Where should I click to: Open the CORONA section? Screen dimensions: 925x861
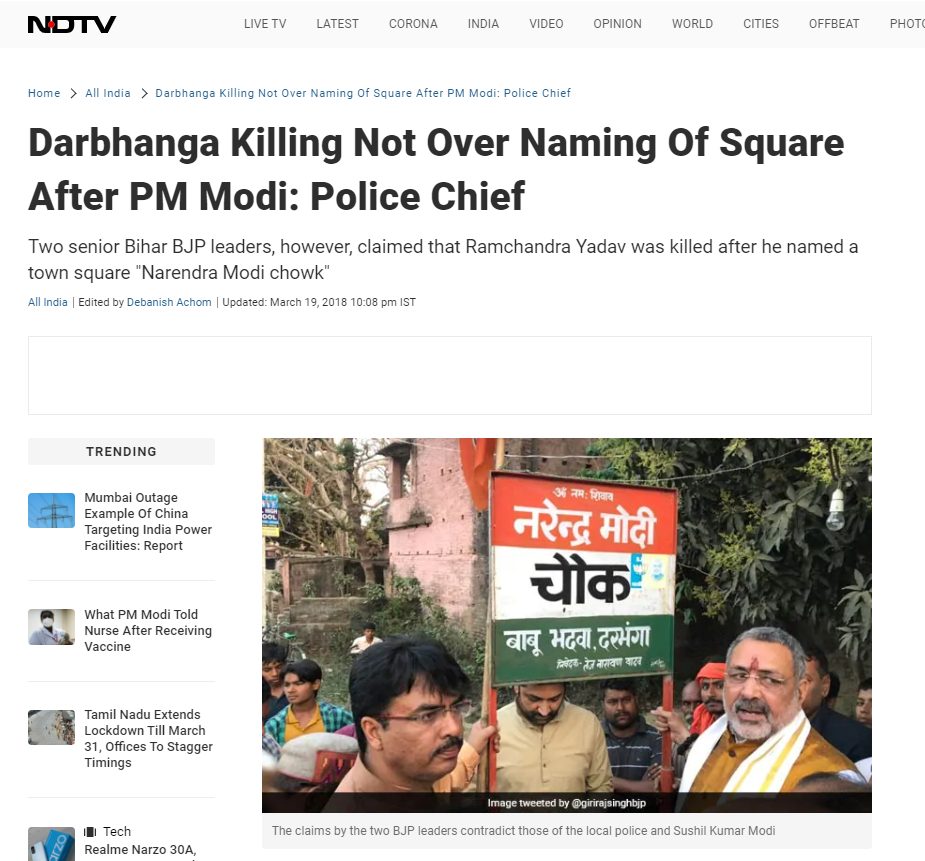point(413,24)
